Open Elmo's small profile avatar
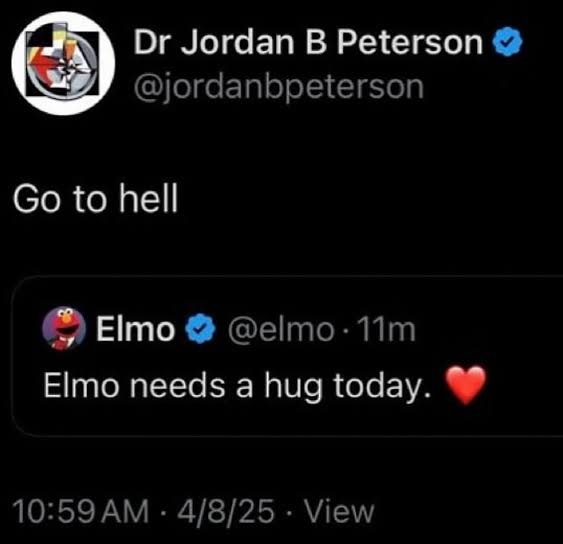563x544 pixels. [64, 329]
